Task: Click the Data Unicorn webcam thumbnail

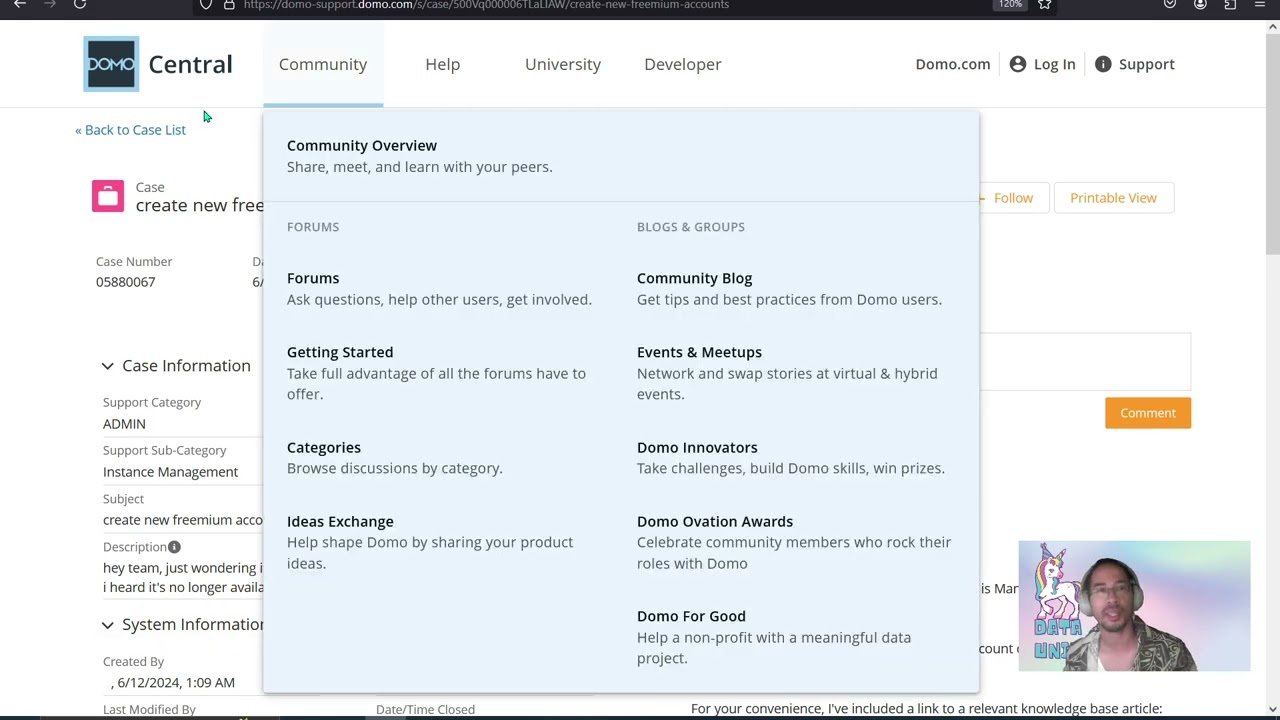Action: tap(1134, 606)
